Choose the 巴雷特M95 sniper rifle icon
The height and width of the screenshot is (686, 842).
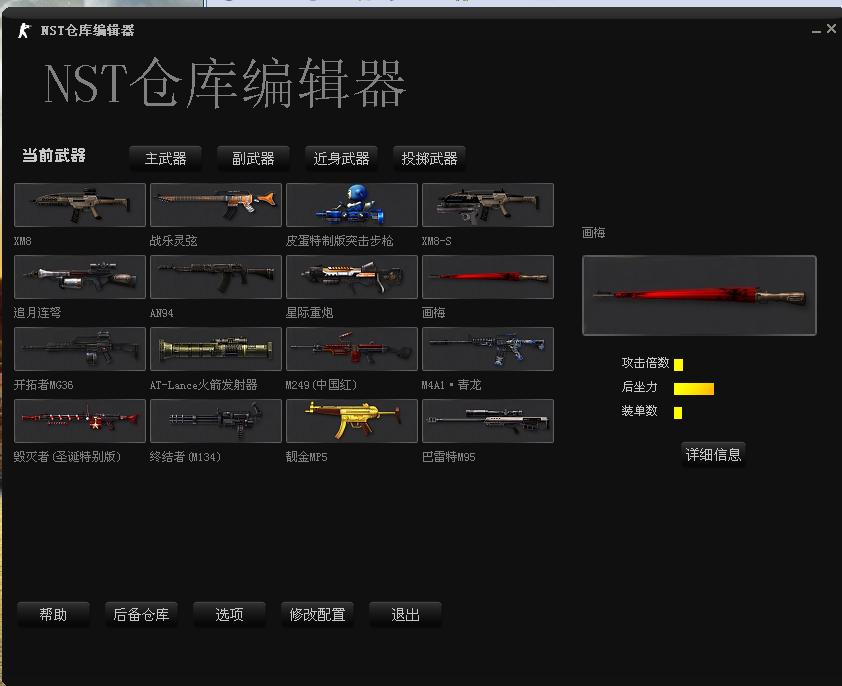tap(488, 421)
